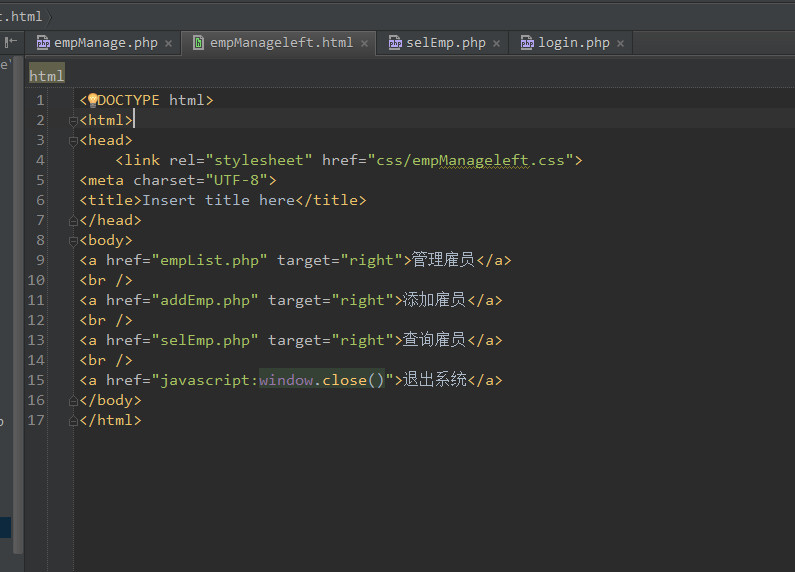795x572 pixels.
Task: Click the stylesheet rel attribute value
Action: click(259, 160)
